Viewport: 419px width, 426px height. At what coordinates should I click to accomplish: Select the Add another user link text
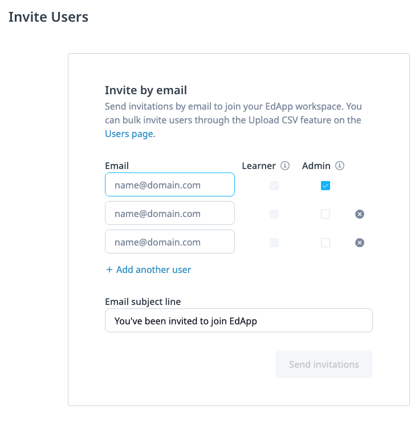pyautogui.click(x=153, y=270)
